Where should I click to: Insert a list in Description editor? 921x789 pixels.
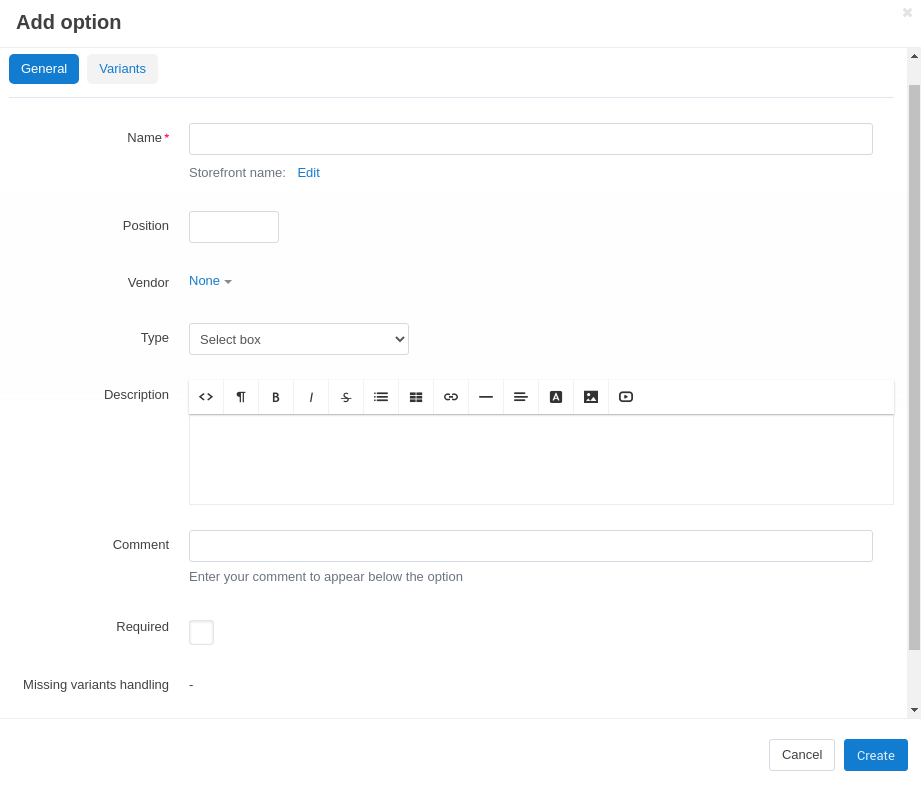tap(381, 397)
